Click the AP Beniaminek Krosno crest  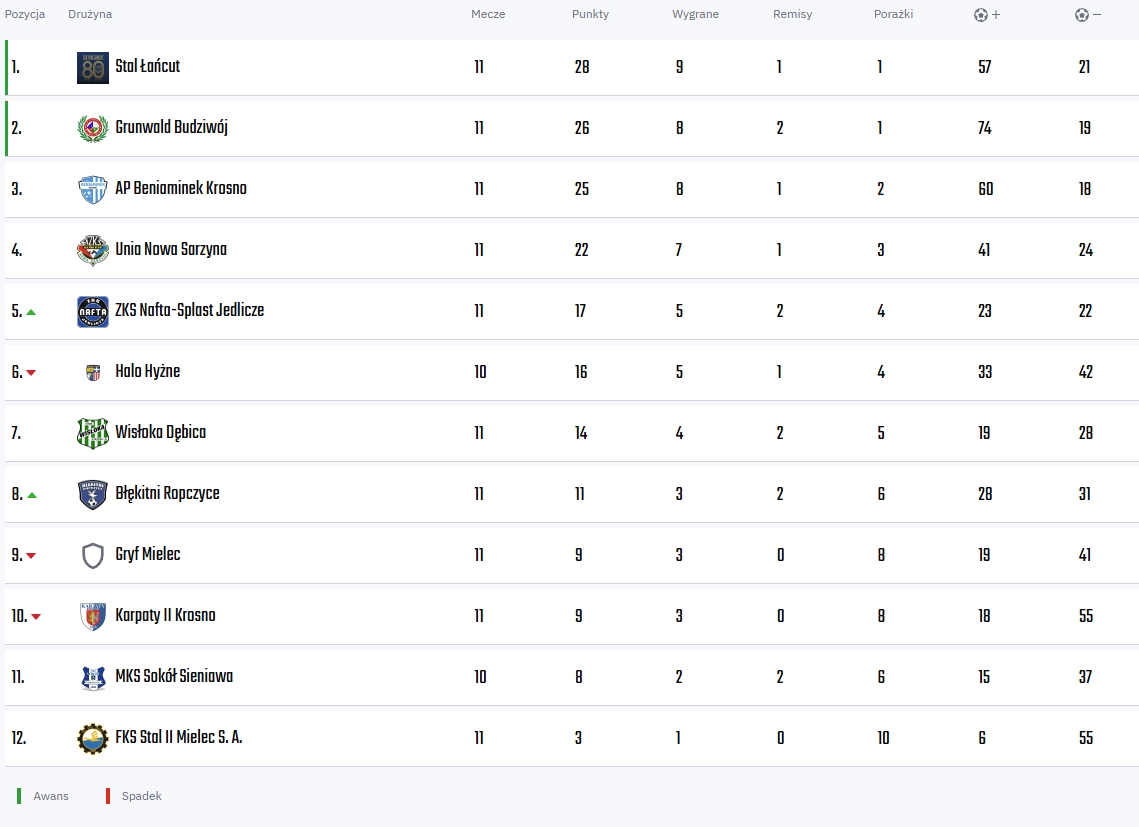coord(93,190)
